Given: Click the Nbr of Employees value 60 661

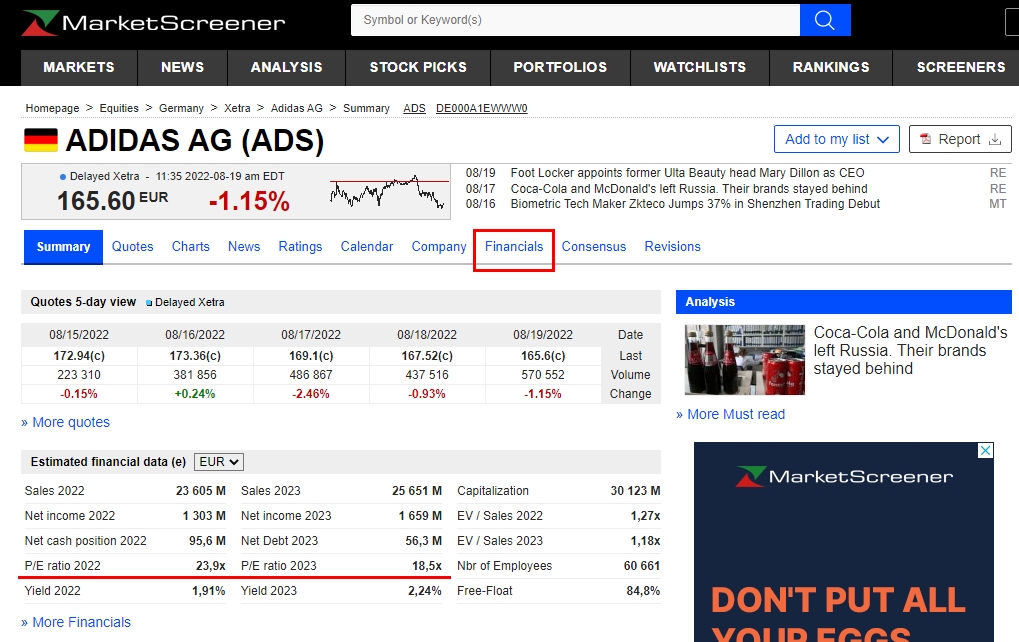Looking at the screenshot, I should tap(641, 566).
